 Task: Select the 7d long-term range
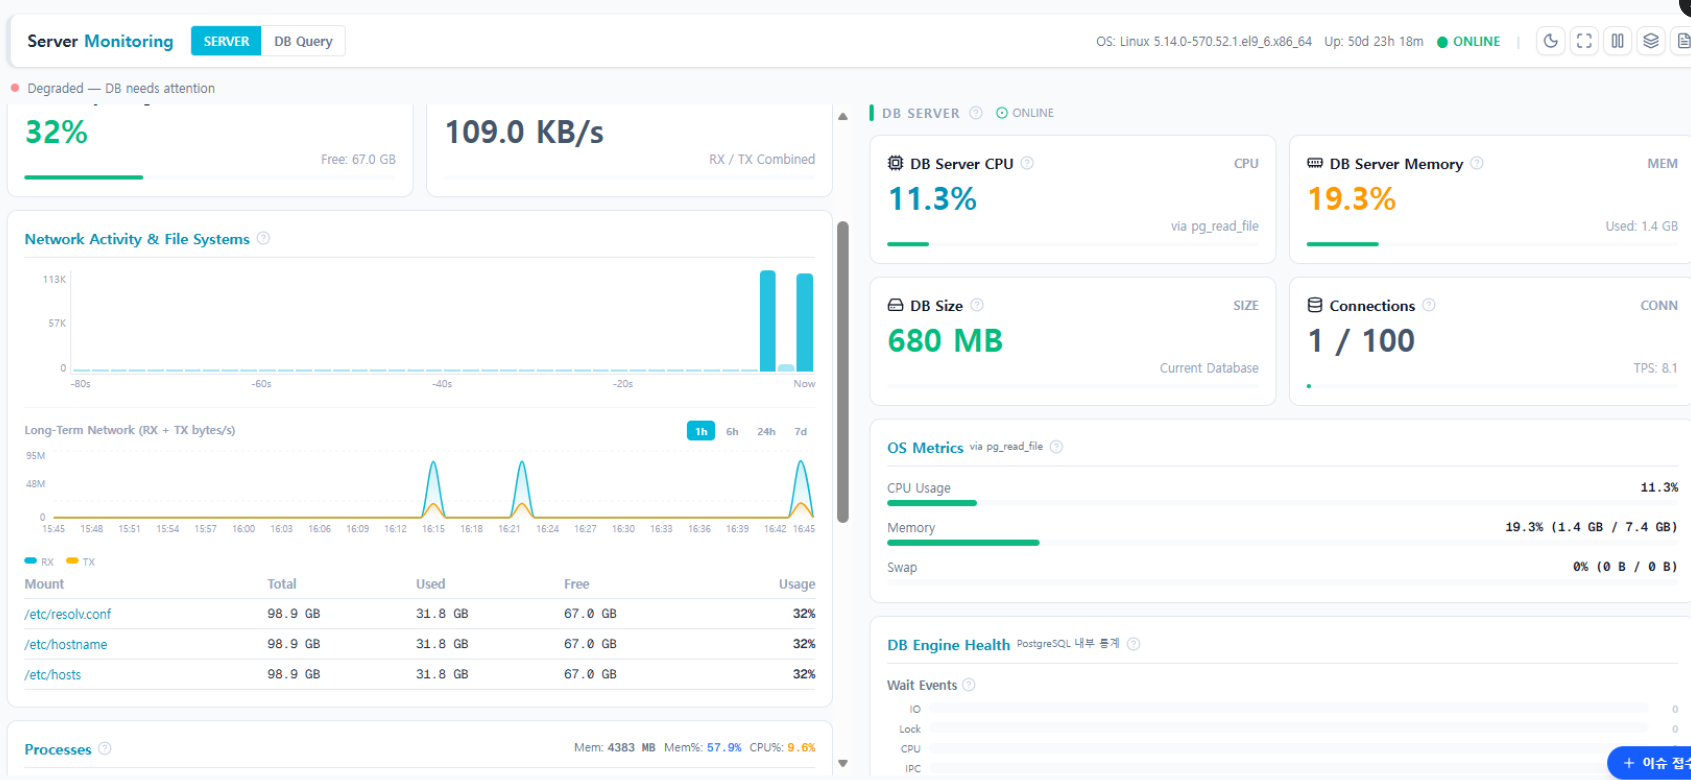click(800, 431)
